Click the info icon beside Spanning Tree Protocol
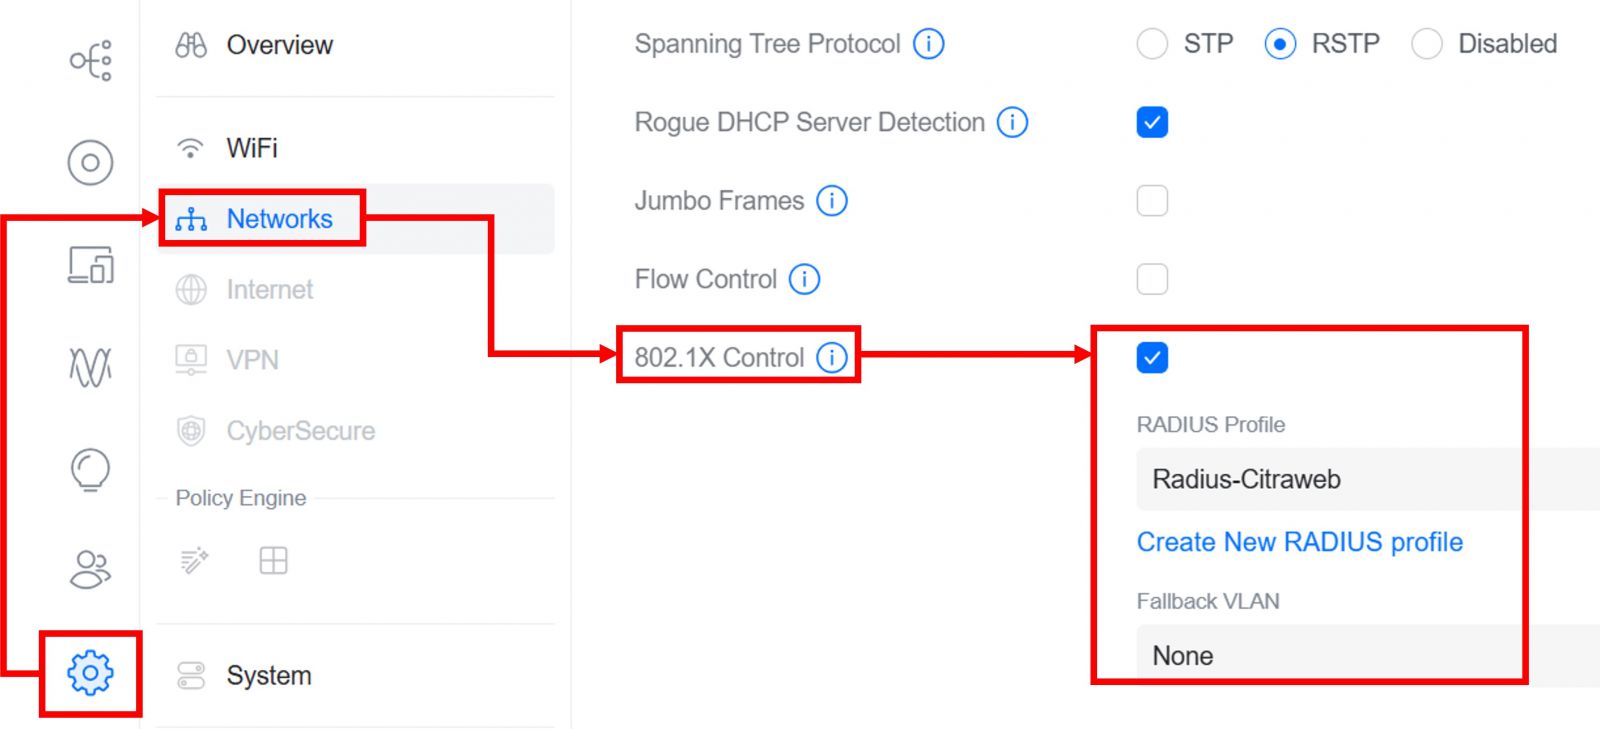The width and height of the screenshot is (1600, 729). 929,44
